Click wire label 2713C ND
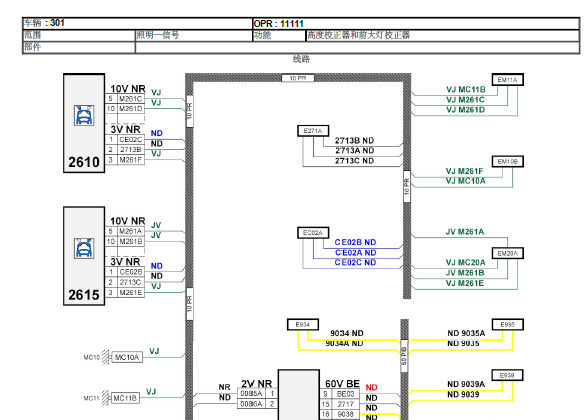The width and height of the screenshot is (585, 420). point(354,161)
